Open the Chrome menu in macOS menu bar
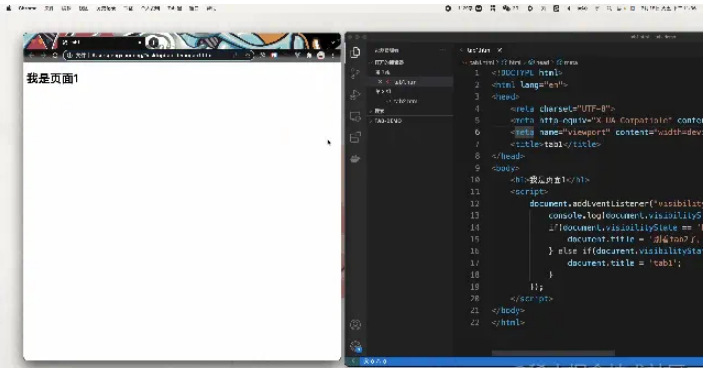This screenshot has width=710, height=368. (27, 8)
